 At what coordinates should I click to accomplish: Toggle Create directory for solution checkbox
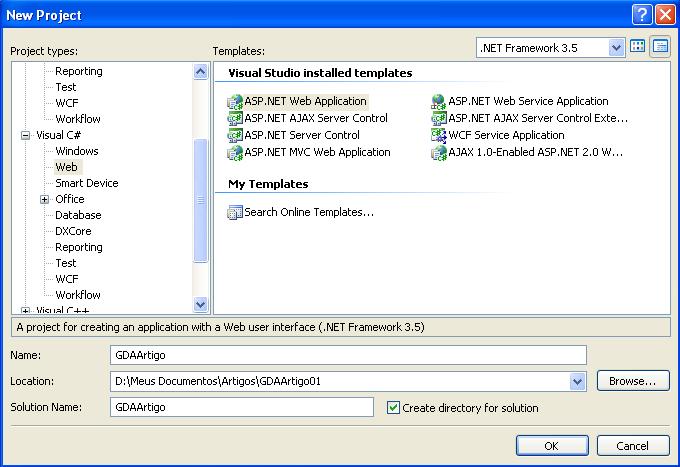(393, 408)
